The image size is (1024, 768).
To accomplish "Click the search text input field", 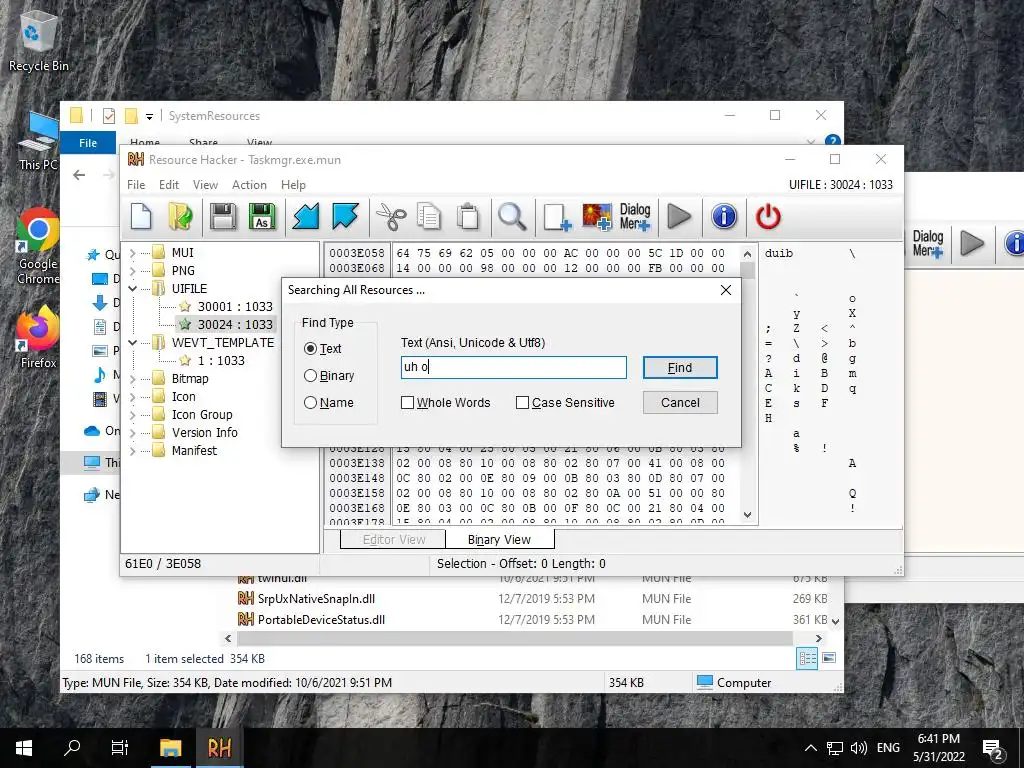I will 513,367.
